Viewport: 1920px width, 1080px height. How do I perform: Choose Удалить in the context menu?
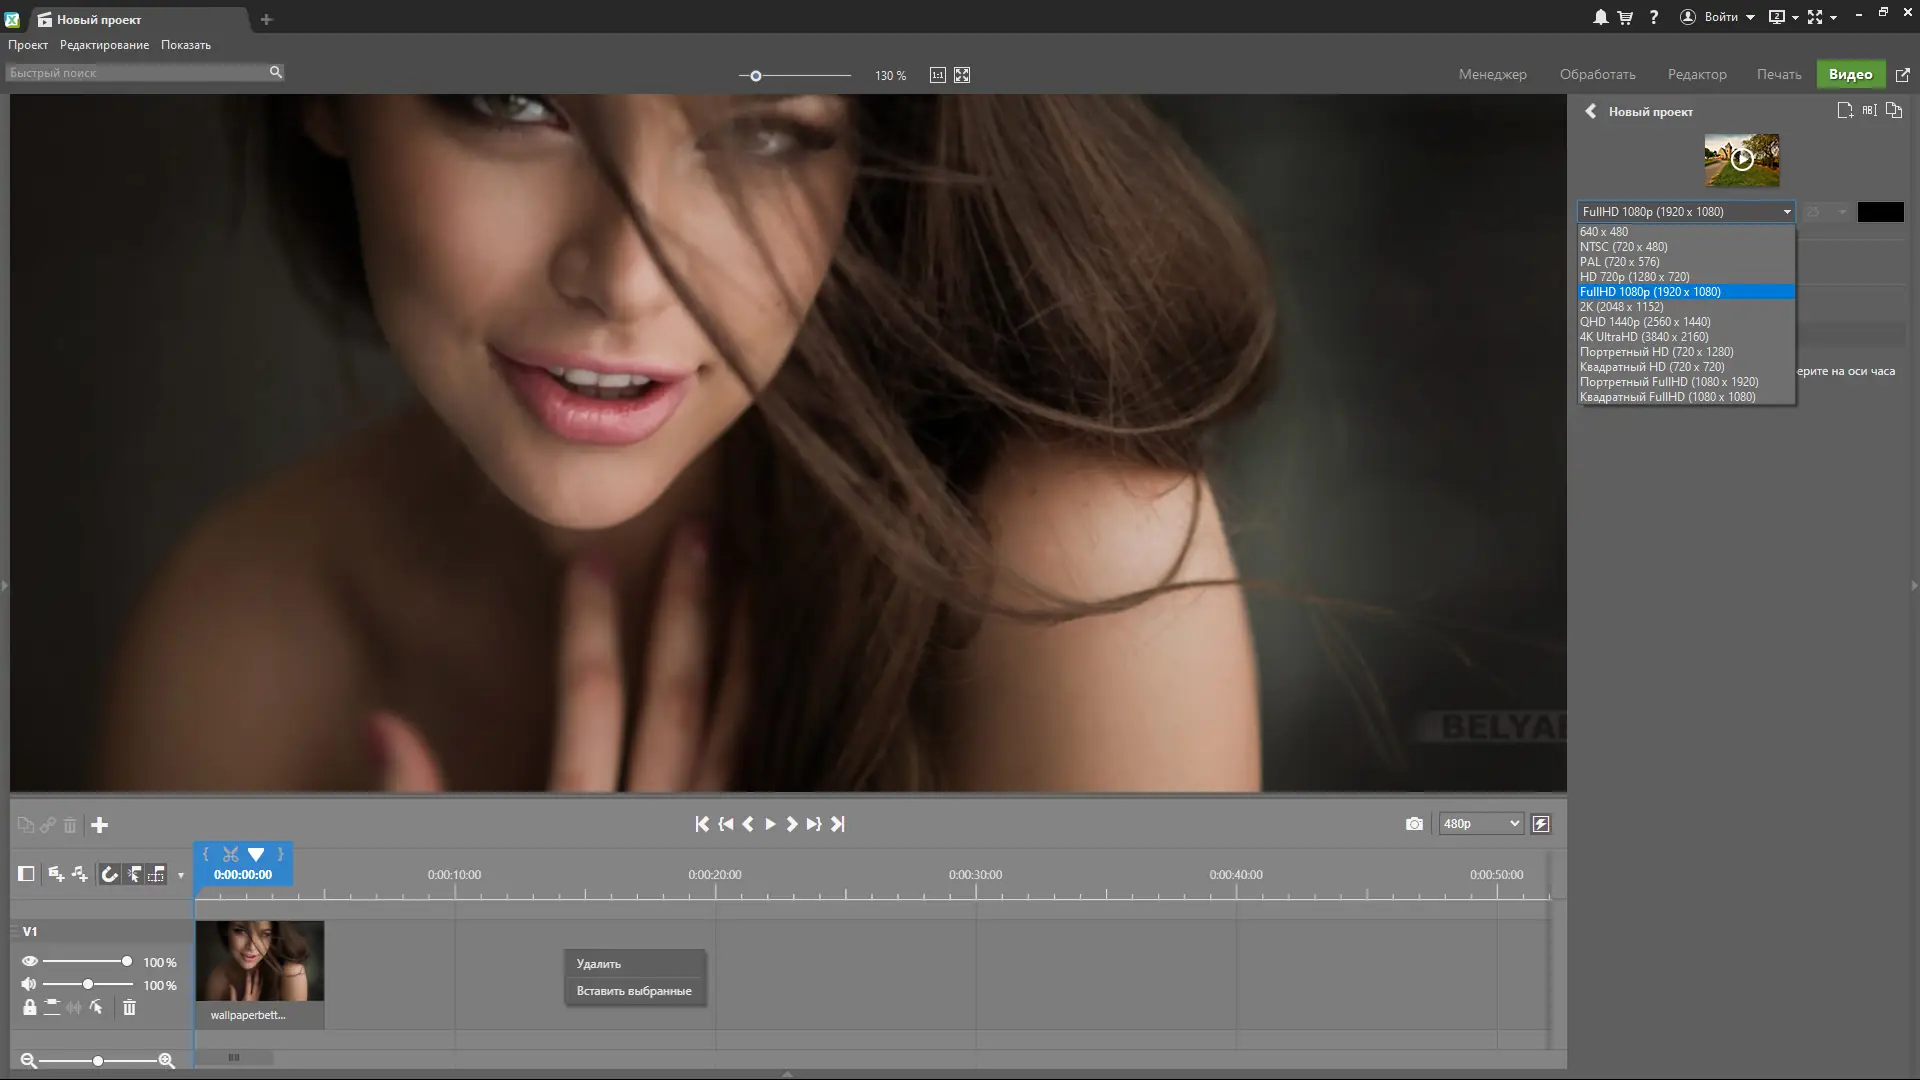coord(598,963)
